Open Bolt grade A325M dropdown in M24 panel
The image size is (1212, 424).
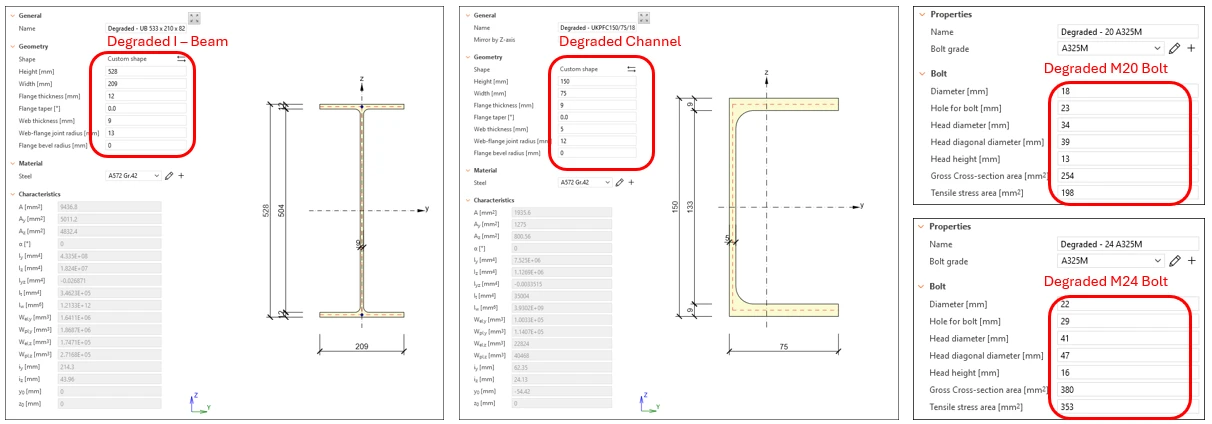1111,261
